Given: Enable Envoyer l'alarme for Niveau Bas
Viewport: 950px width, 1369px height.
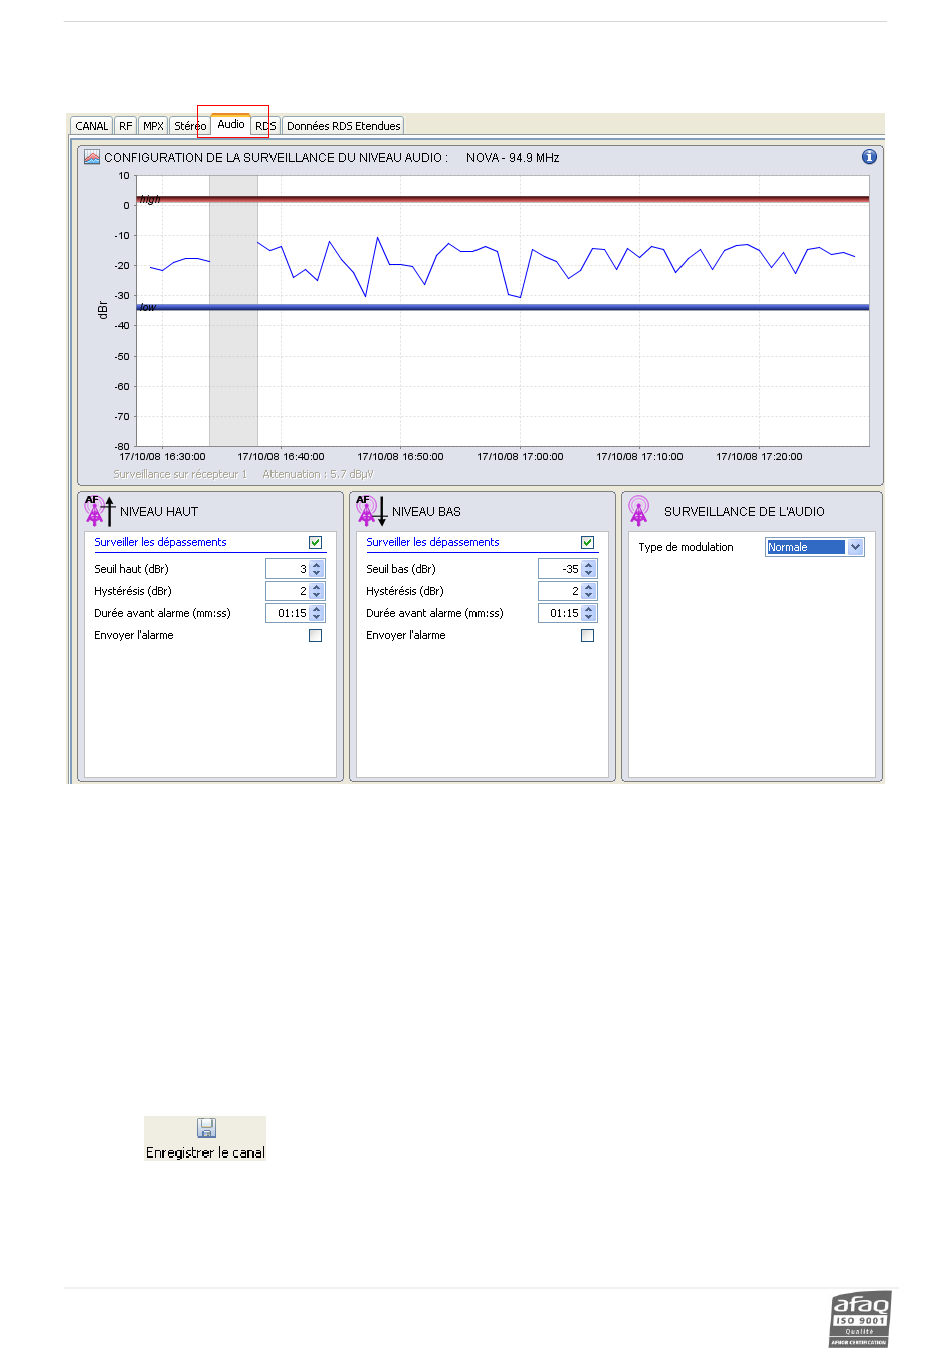Looking at the screenshot, I should pyautogui.click(x=588, y=635).
